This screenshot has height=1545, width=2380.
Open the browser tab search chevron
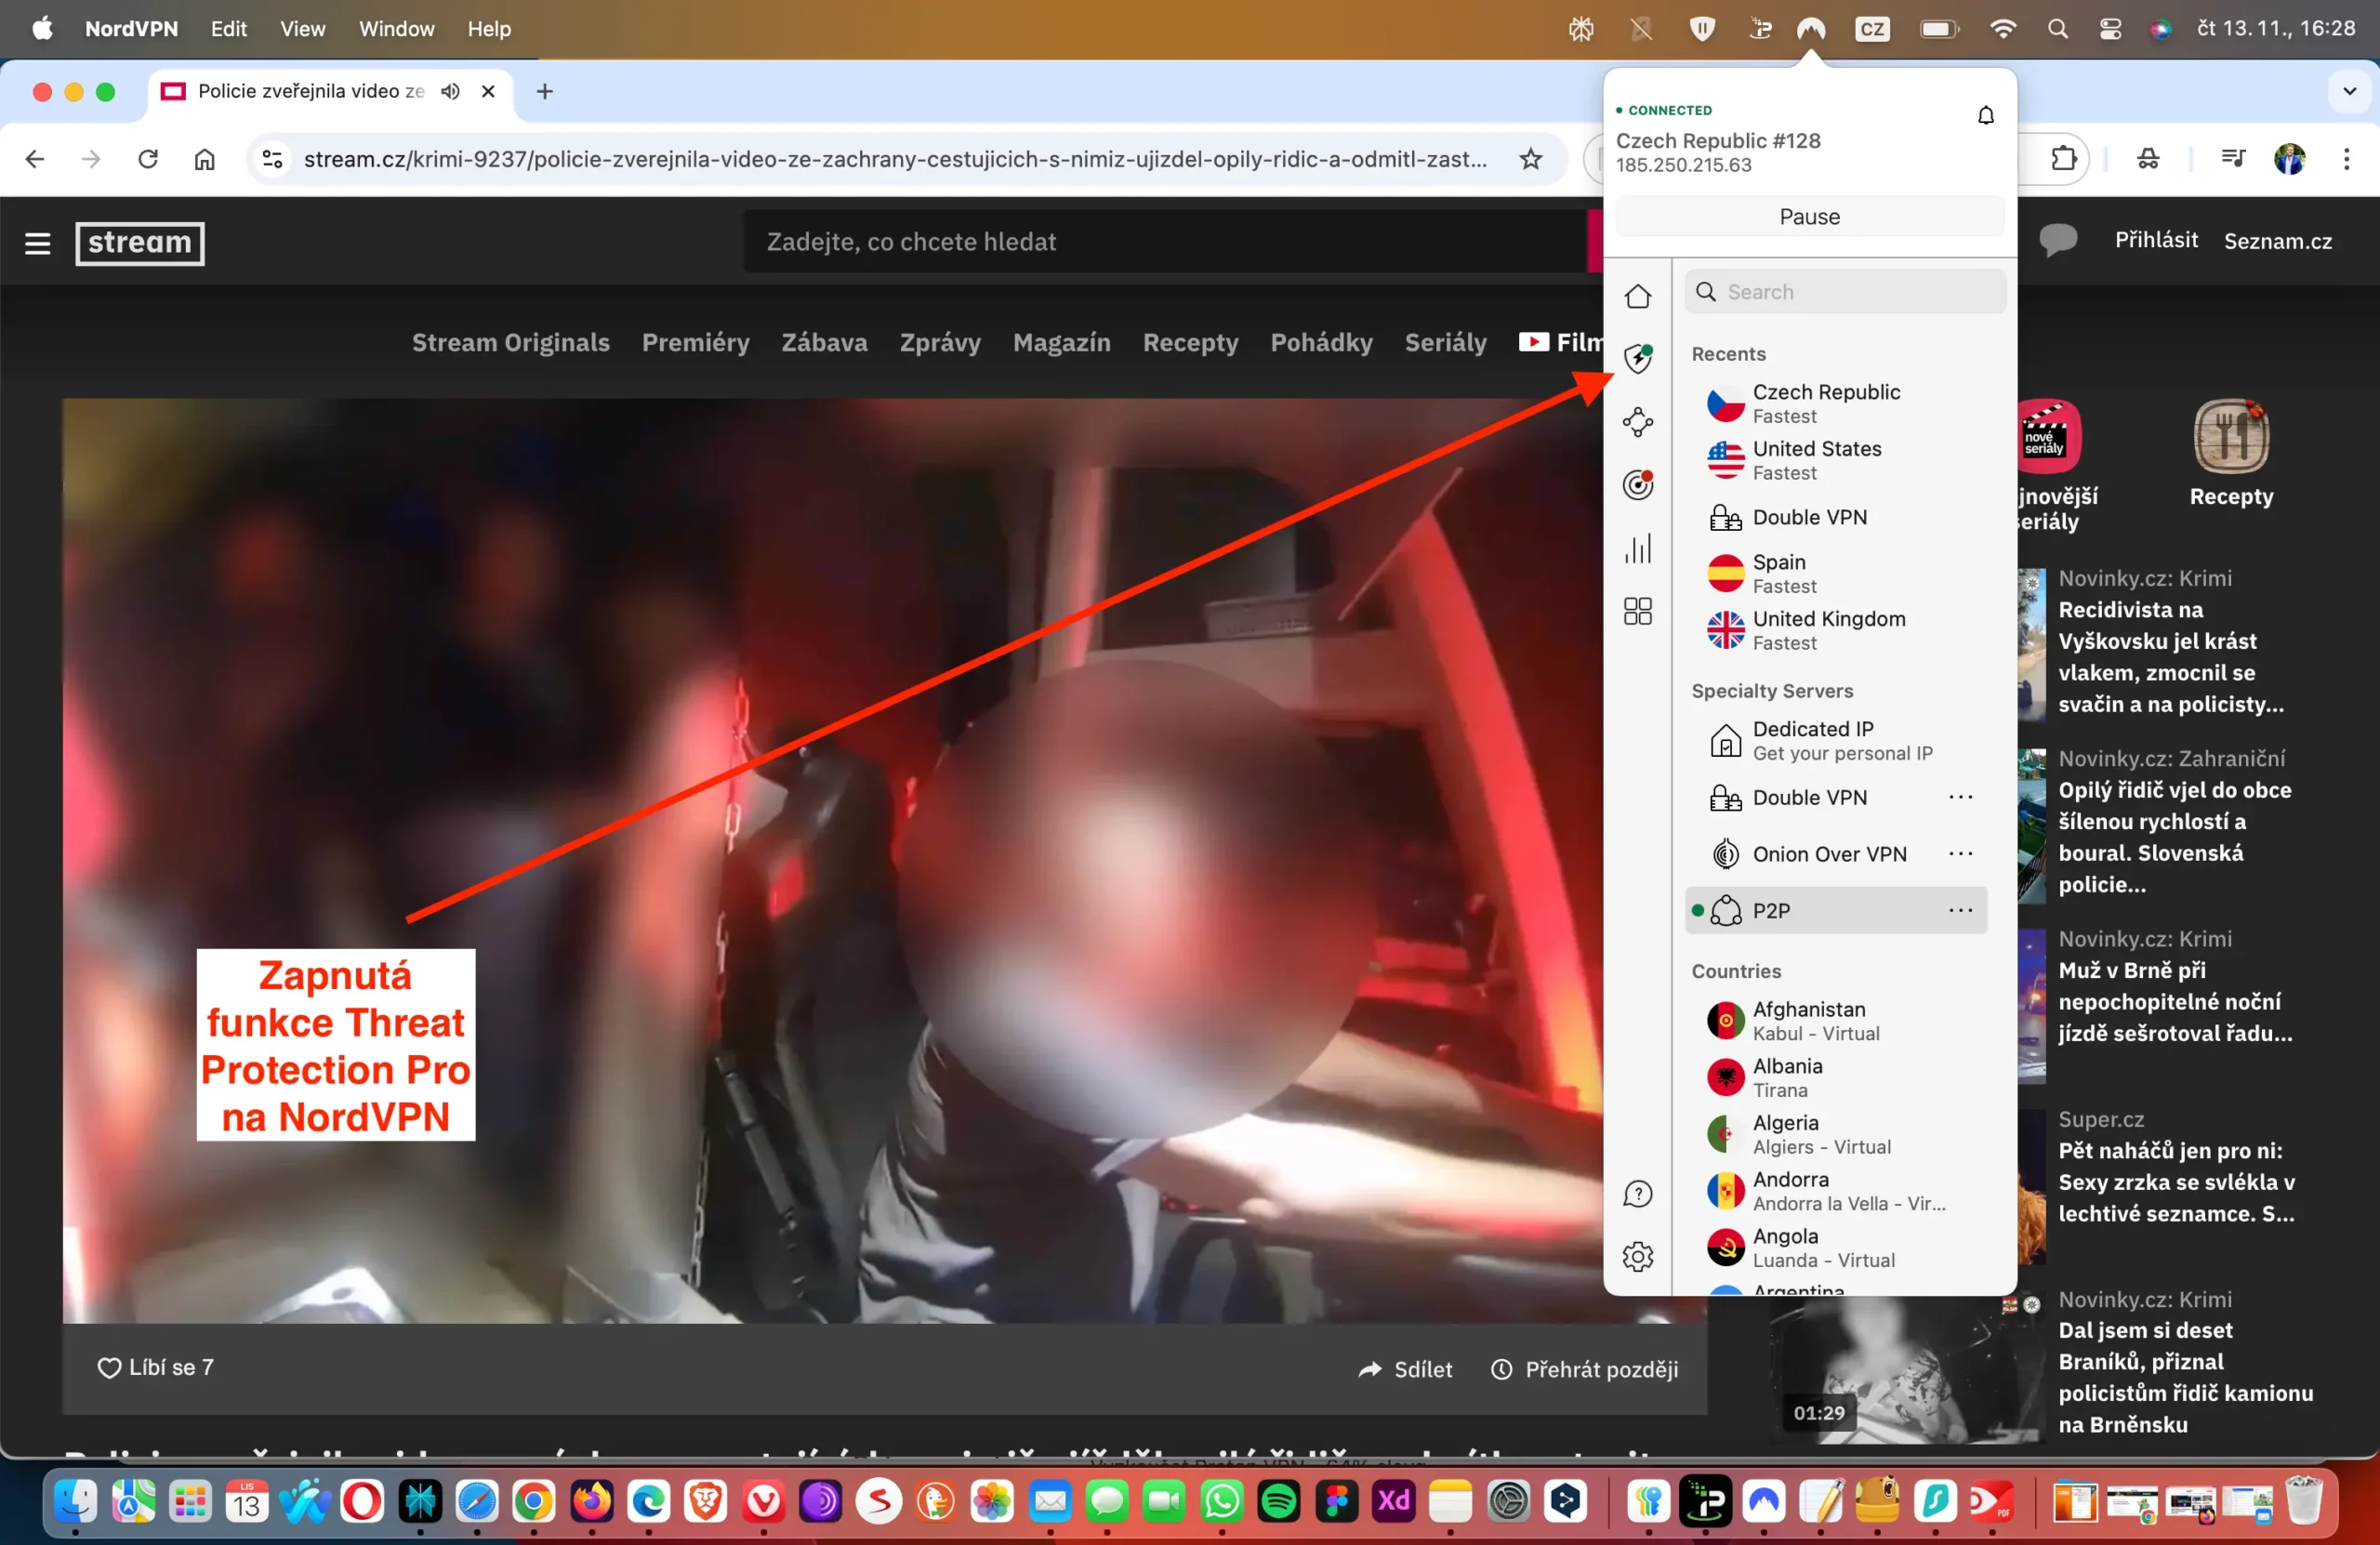pos(2350,91)
